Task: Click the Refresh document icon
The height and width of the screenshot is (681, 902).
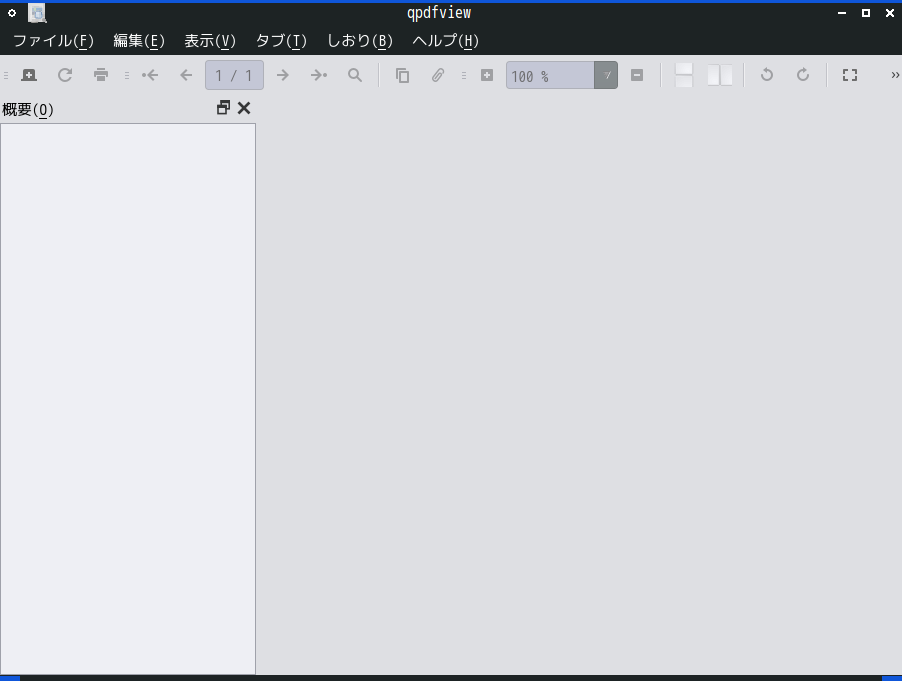Action: [x=65, y=75]
